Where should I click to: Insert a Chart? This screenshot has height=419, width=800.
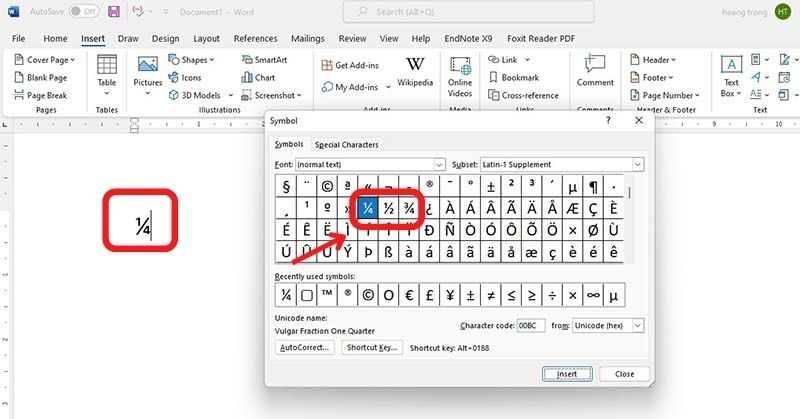(258, 78)
